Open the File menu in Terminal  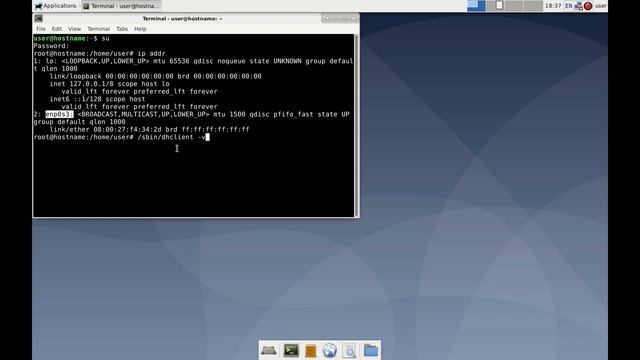(41, 29)
